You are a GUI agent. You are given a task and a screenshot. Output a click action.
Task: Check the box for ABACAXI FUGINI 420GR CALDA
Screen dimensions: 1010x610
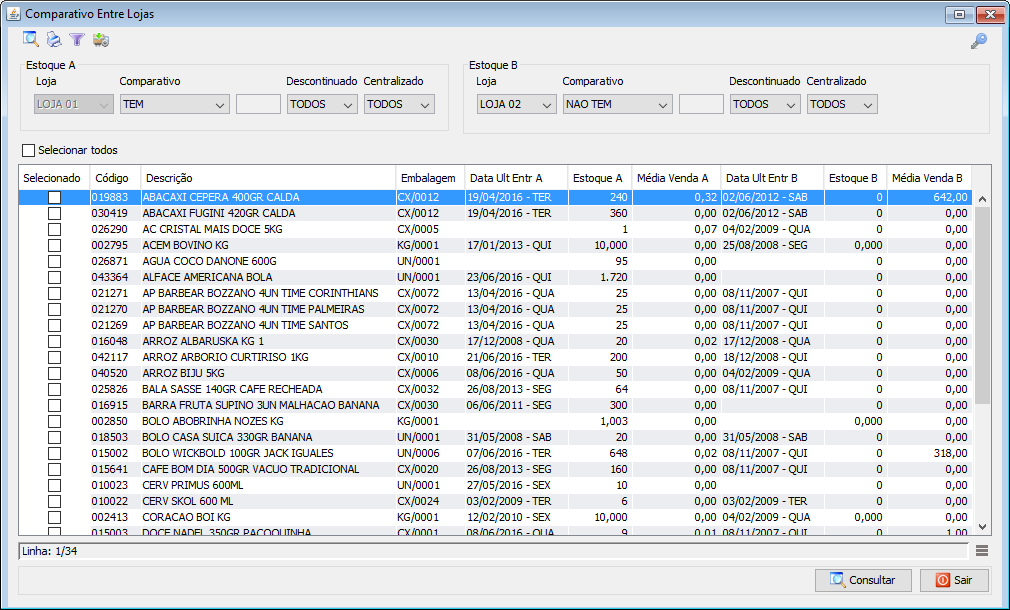pos(54,213)
